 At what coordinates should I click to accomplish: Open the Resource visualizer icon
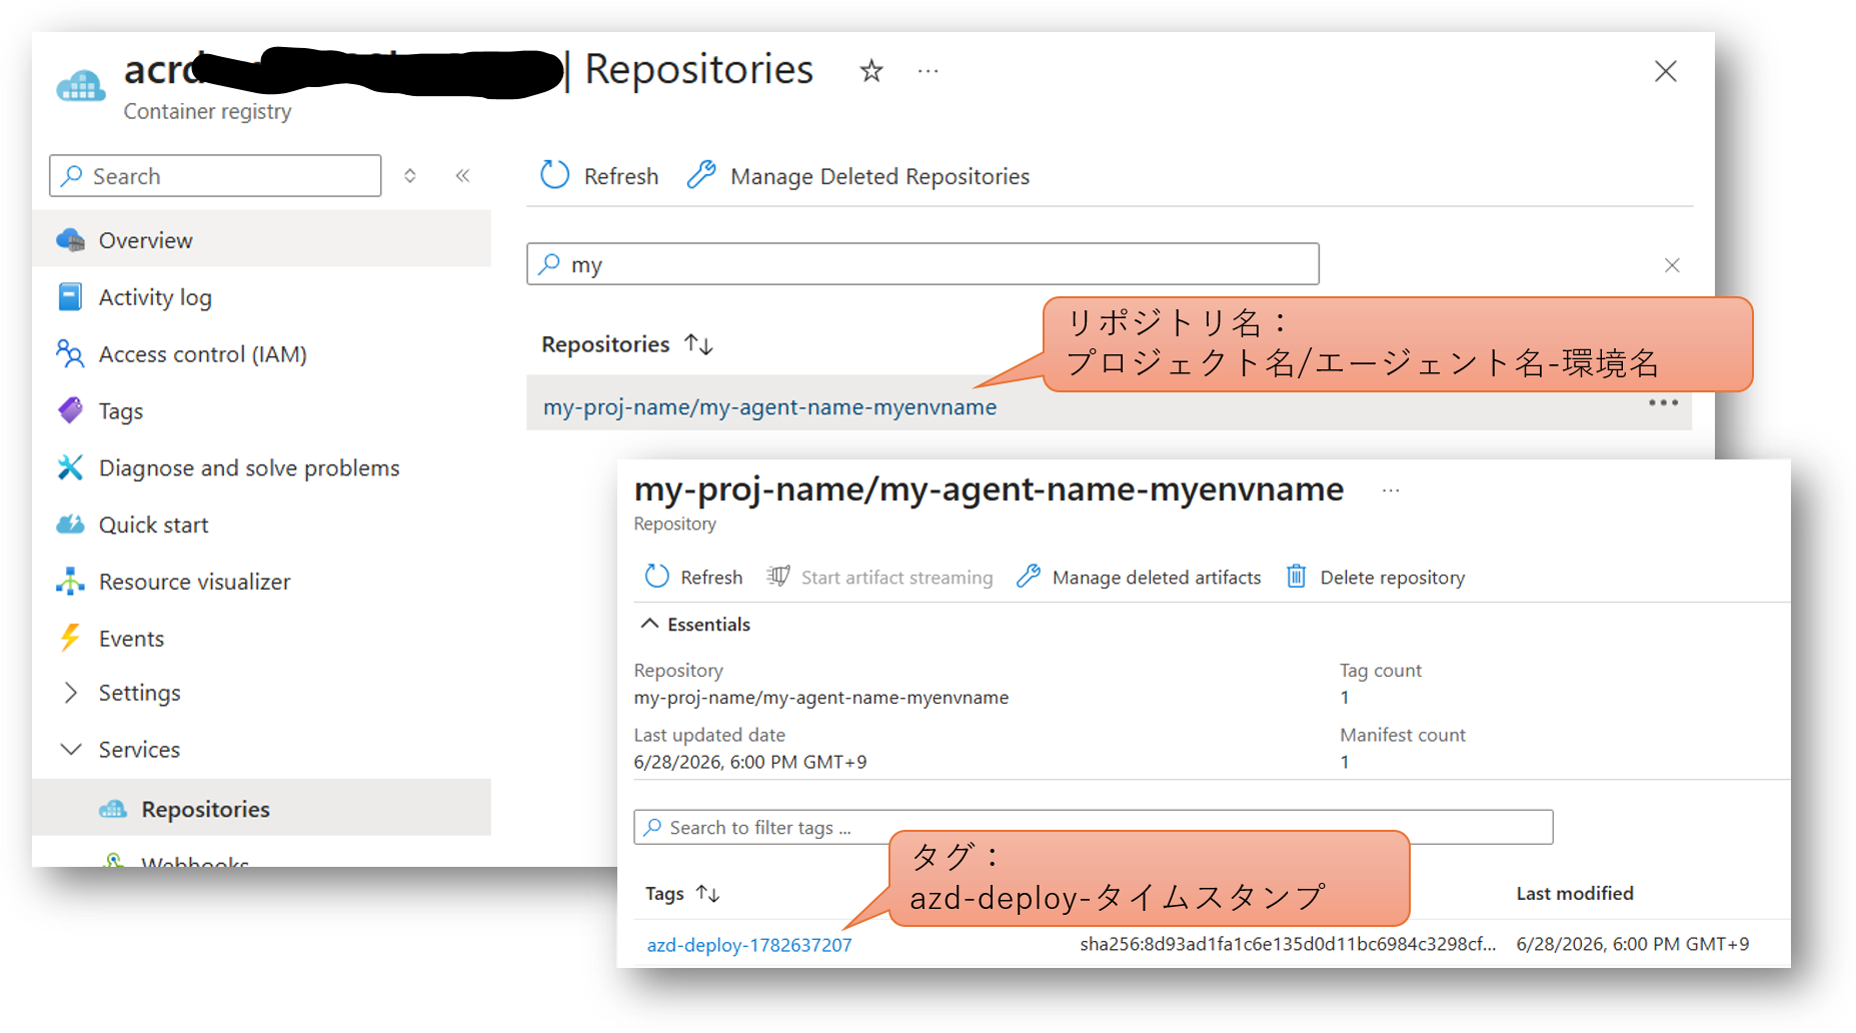click(70, 581)
